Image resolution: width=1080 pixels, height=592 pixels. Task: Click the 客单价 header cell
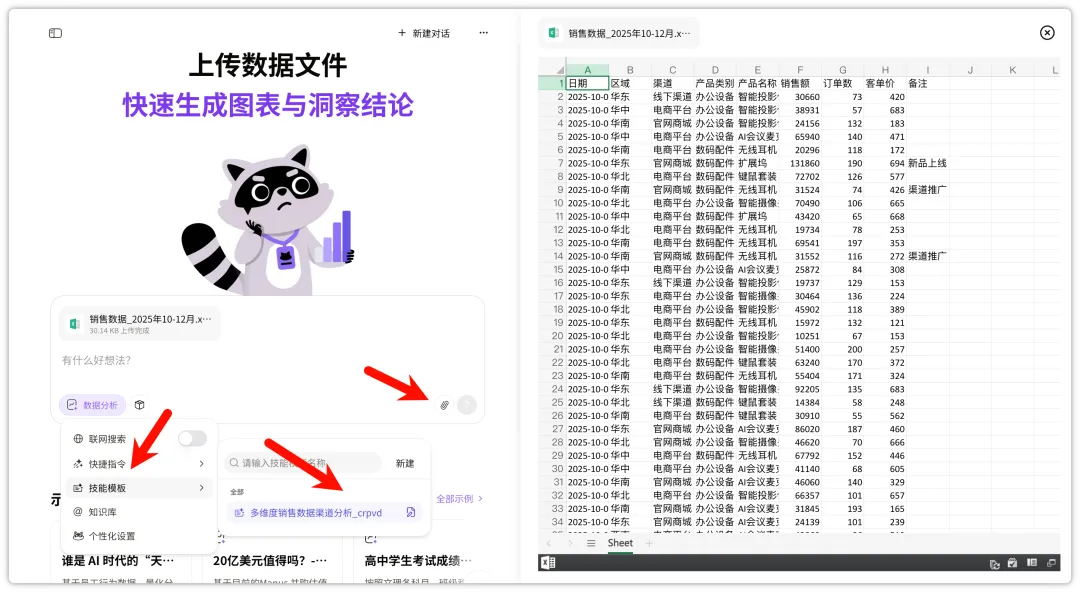pos(885,83)
